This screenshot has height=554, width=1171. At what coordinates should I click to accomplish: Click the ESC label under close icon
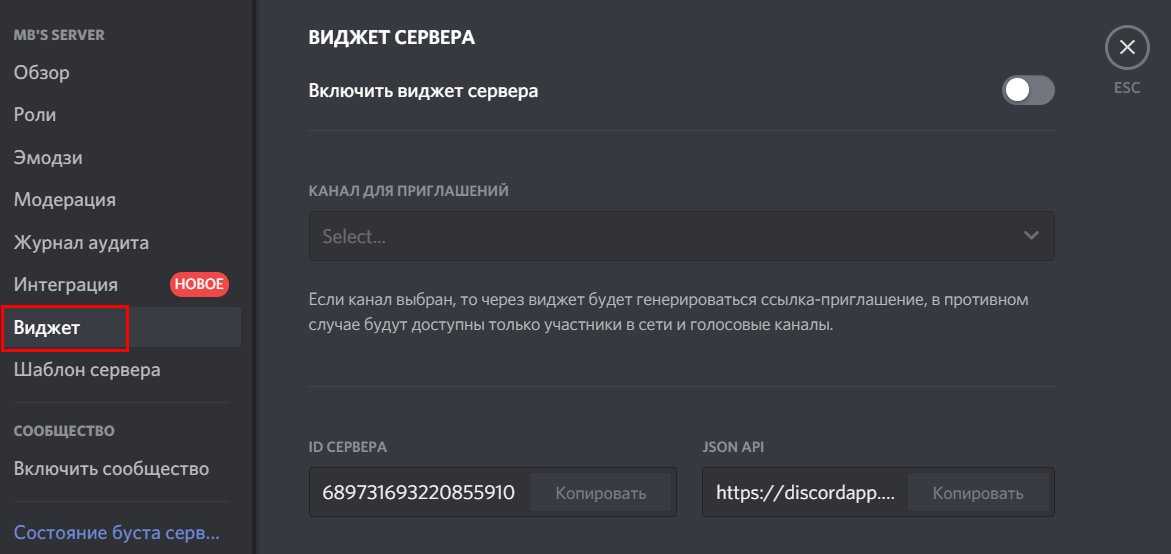click(x=1127, y=88)
